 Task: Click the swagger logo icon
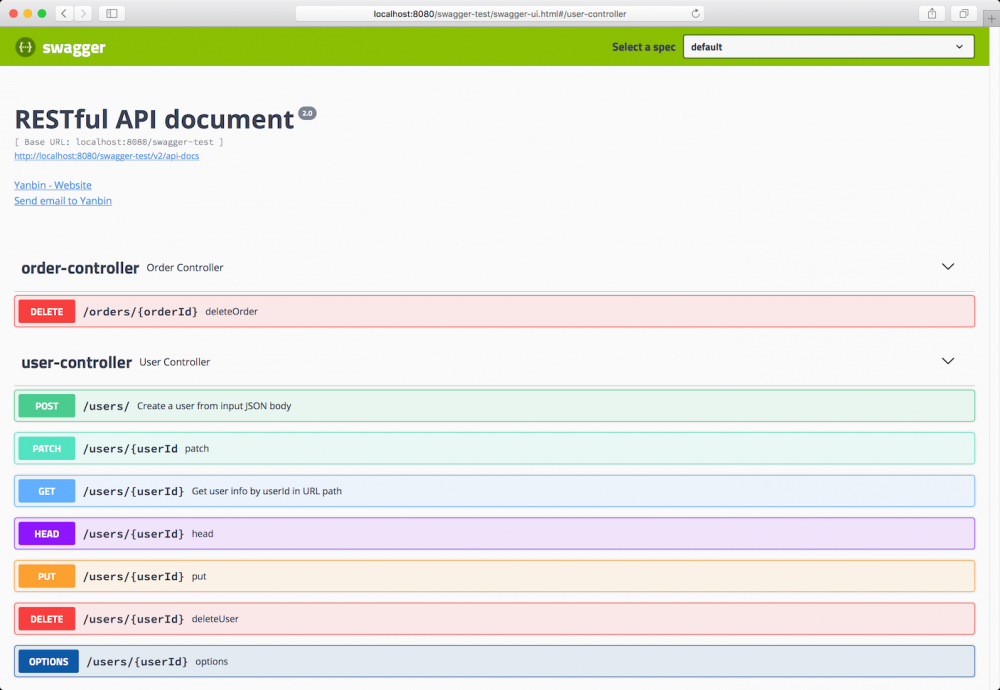coord(25,47)
